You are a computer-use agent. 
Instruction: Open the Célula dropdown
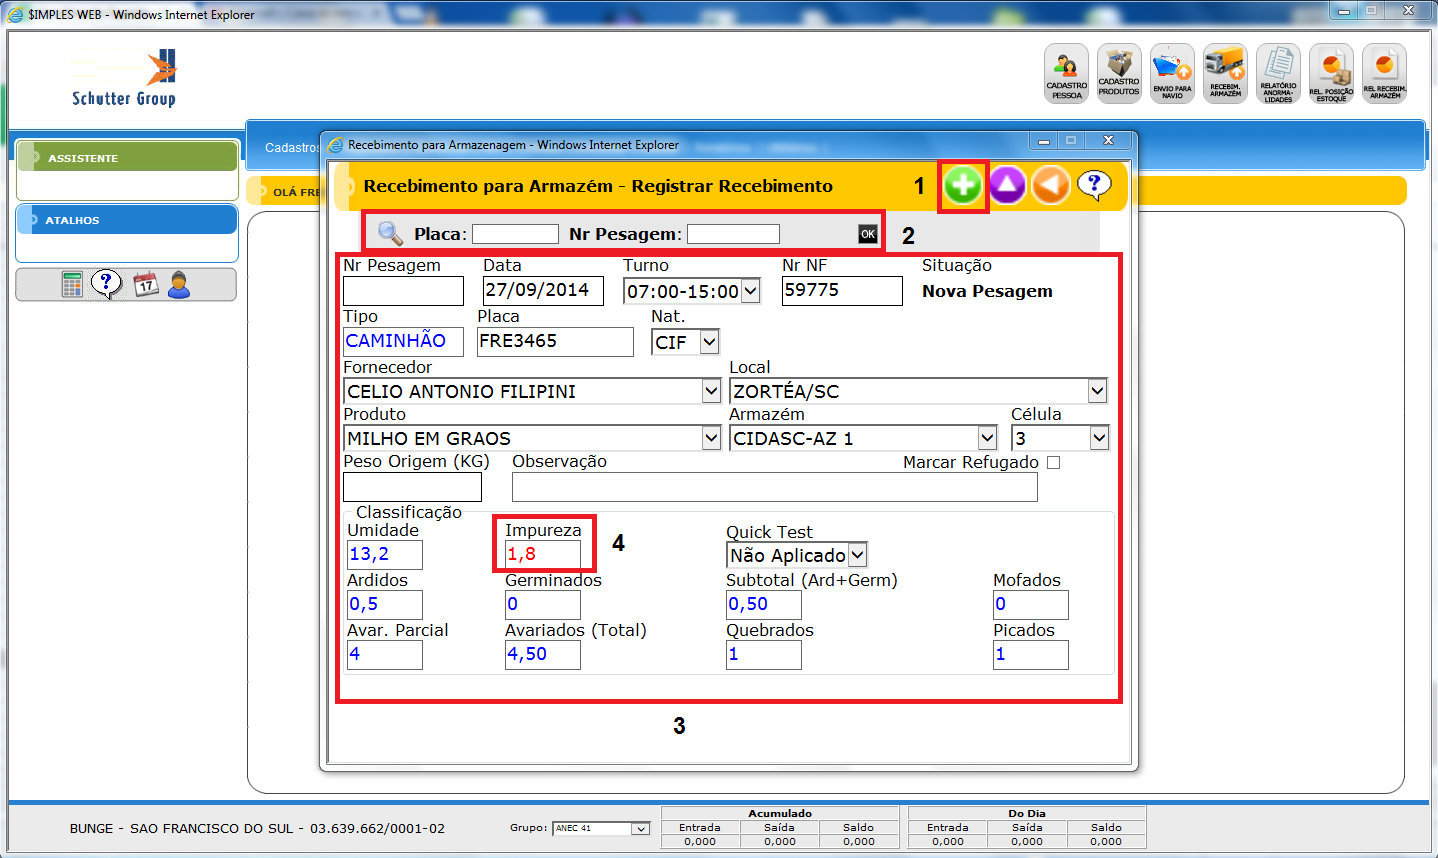click(x=1099, y=438)
